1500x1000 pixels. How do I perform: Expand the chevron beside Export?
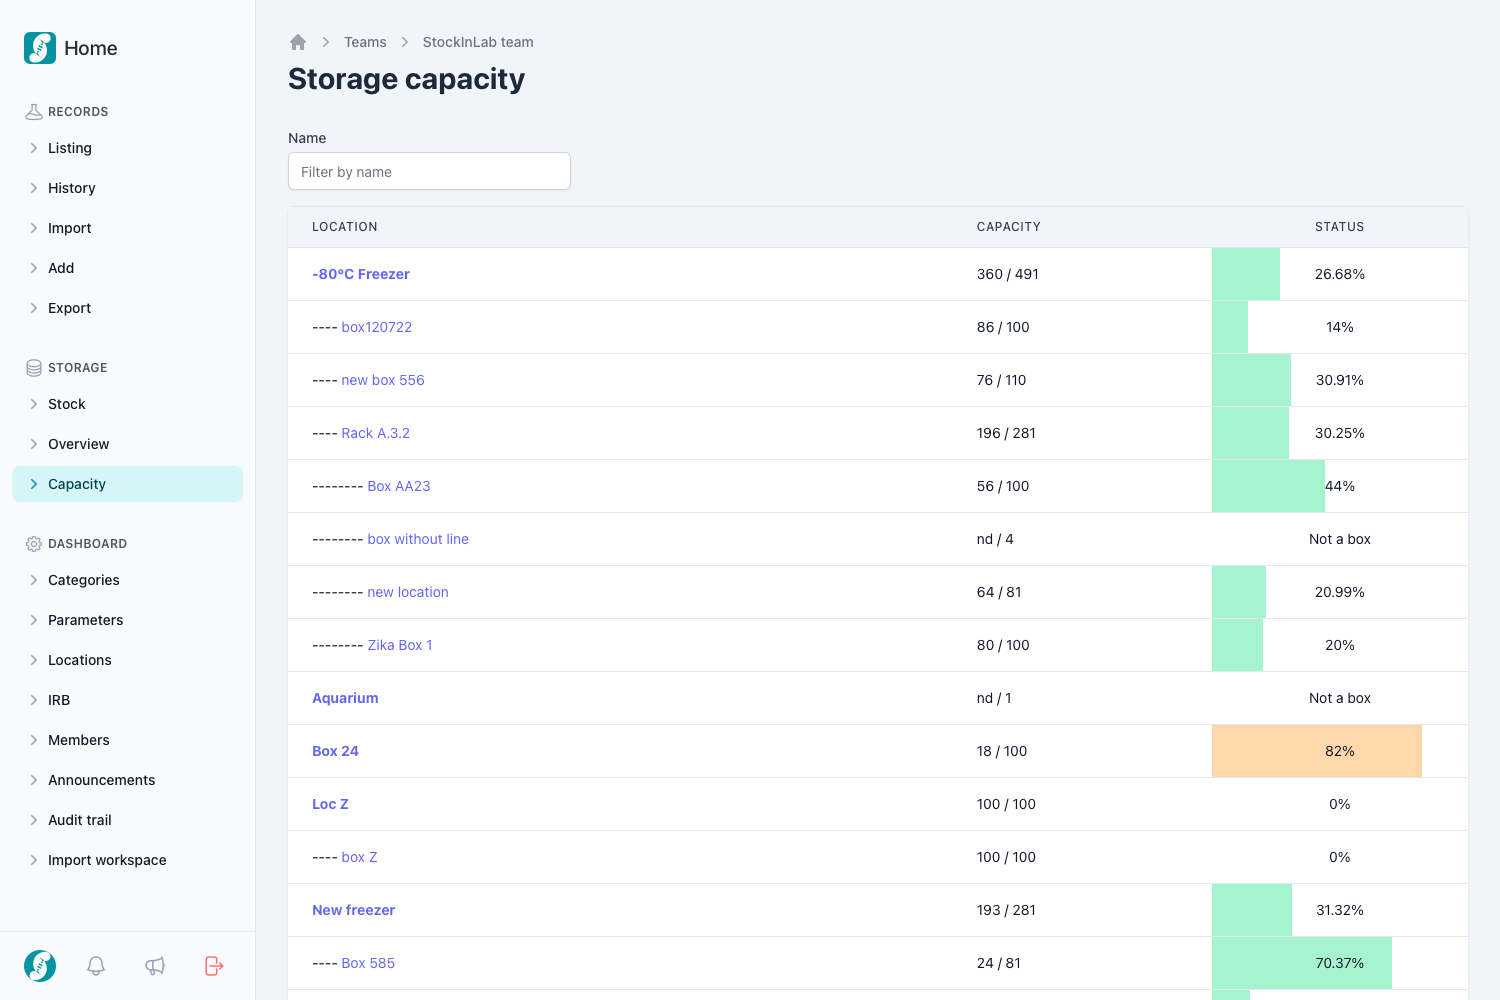[x=34, y=308]
